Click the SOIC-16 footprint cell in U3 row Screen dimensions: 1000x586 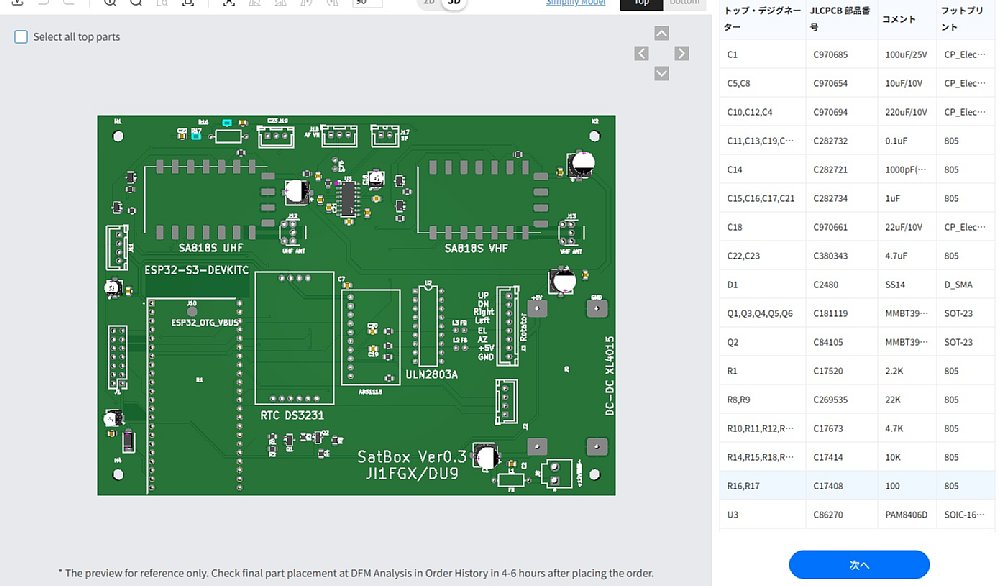coord(965,515)
